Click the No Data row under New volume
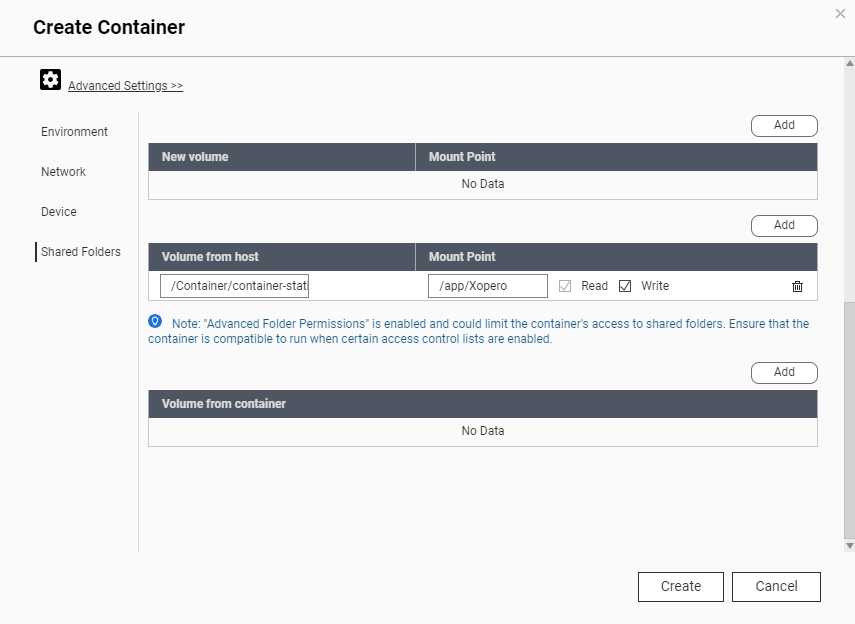 (483, 184)
